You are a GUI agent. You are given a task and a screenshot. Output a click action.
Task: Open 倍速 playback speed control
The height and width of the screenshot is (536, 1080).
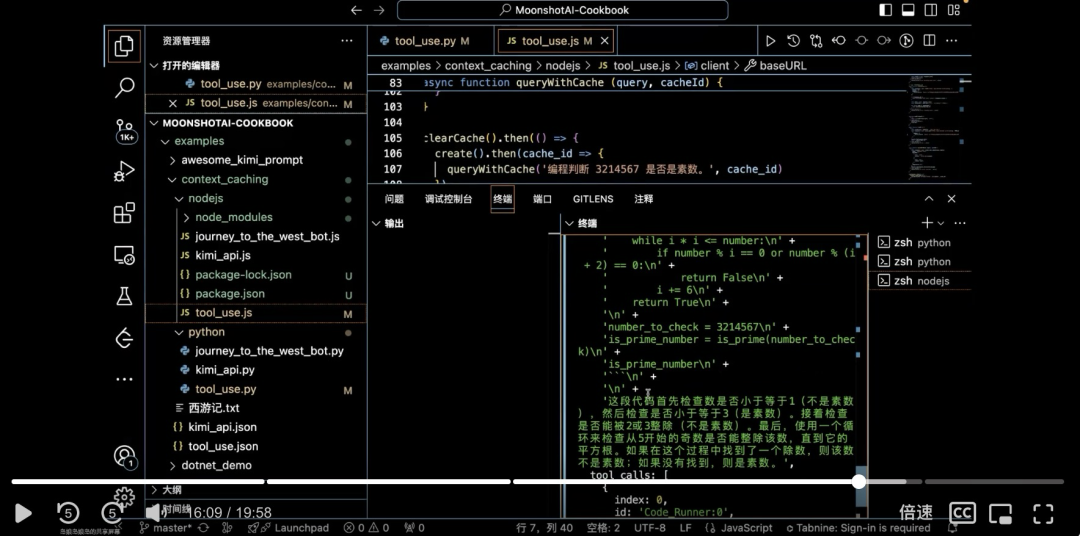pos(916,513)
